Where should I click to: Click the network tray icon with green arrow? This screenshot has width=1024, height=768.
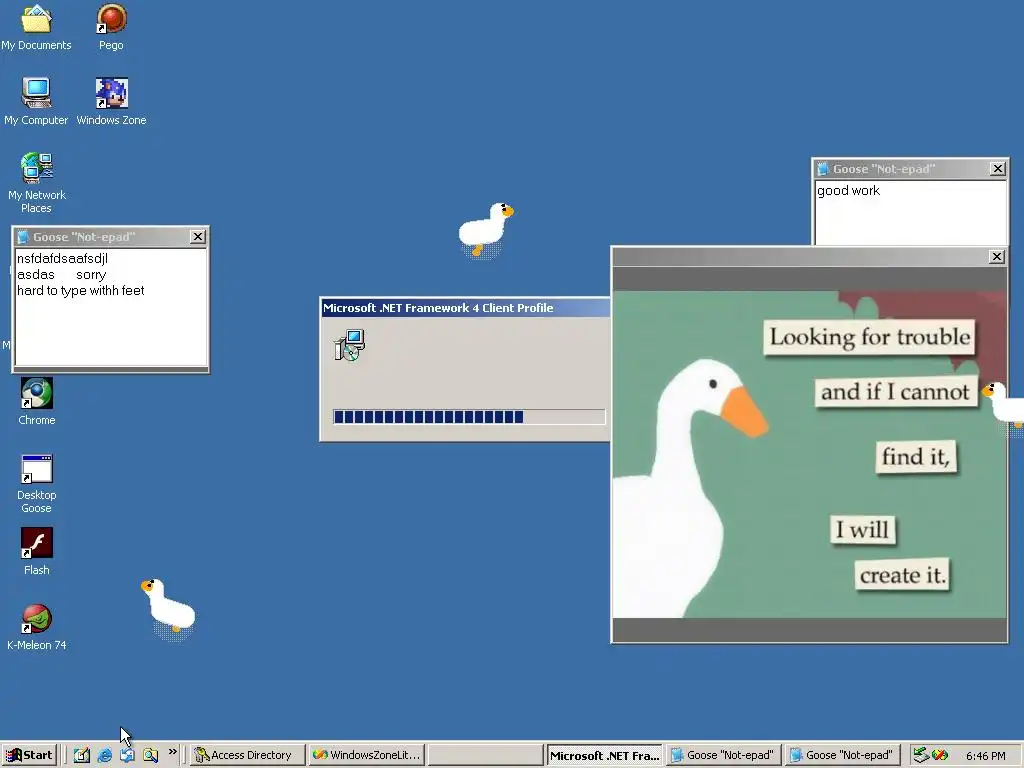point(921,755)
